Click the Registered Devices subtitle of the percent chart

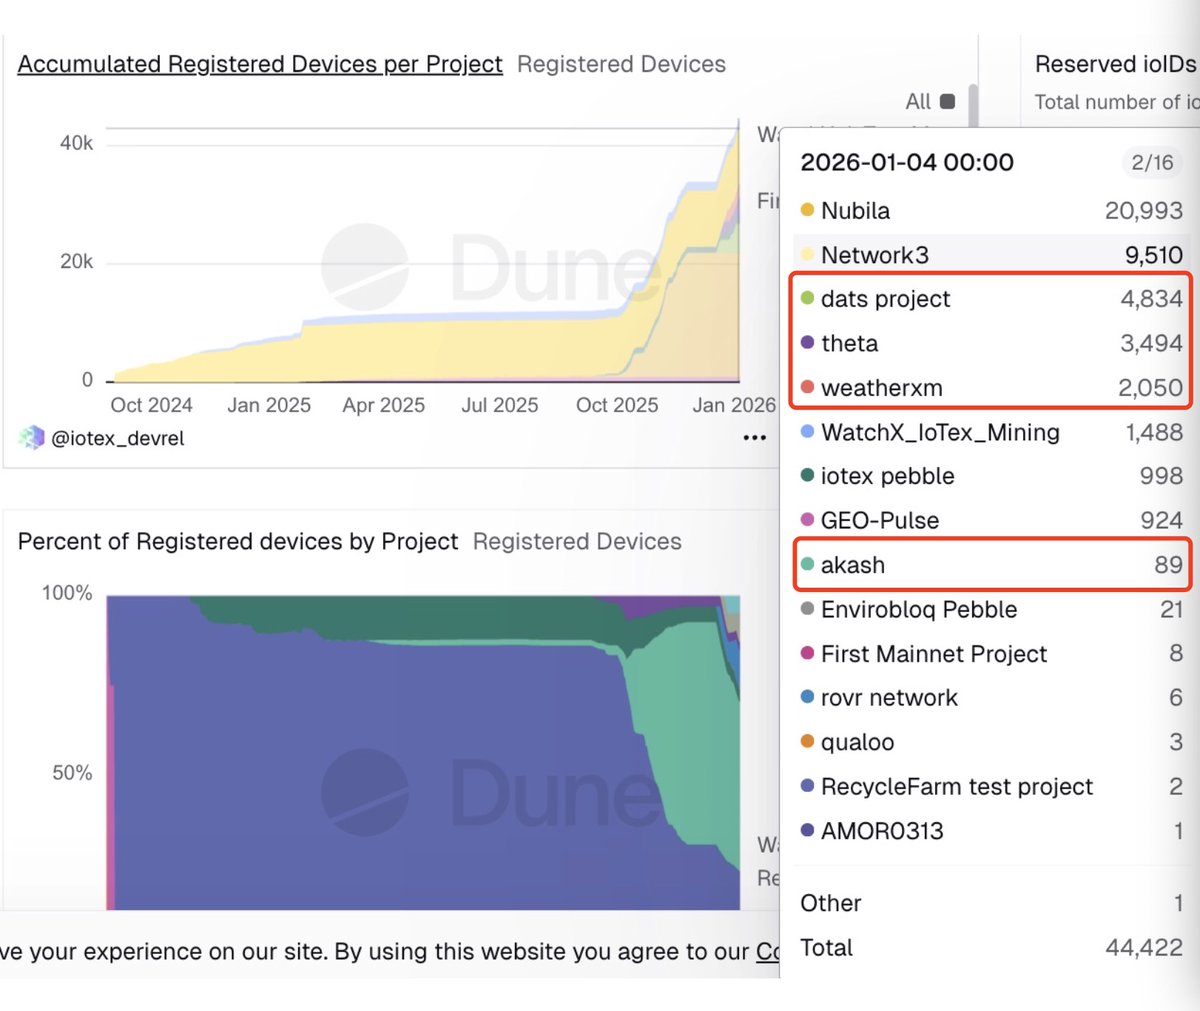(x=577, y=541)
